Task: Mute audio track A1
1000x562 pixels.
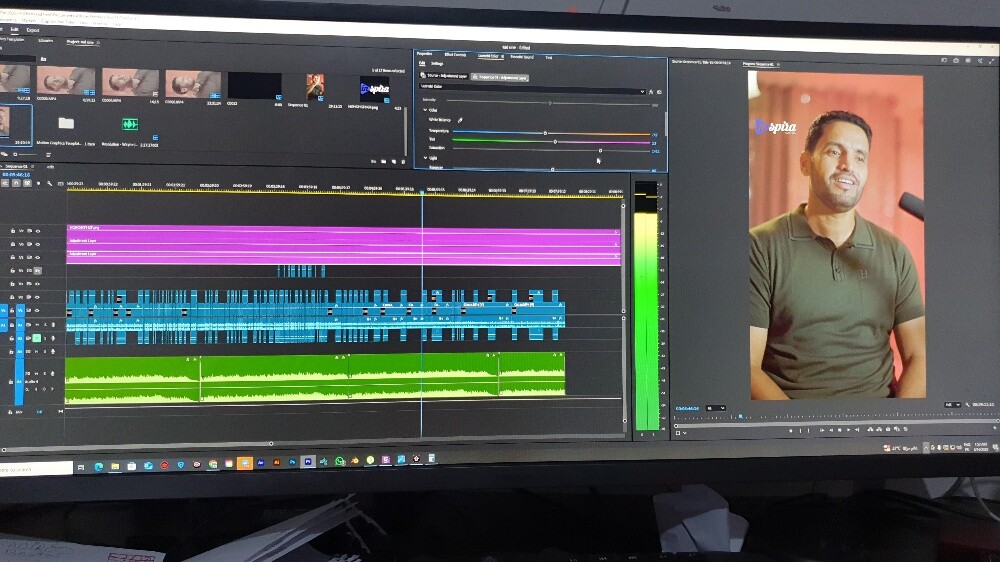Action: [37, 325]
